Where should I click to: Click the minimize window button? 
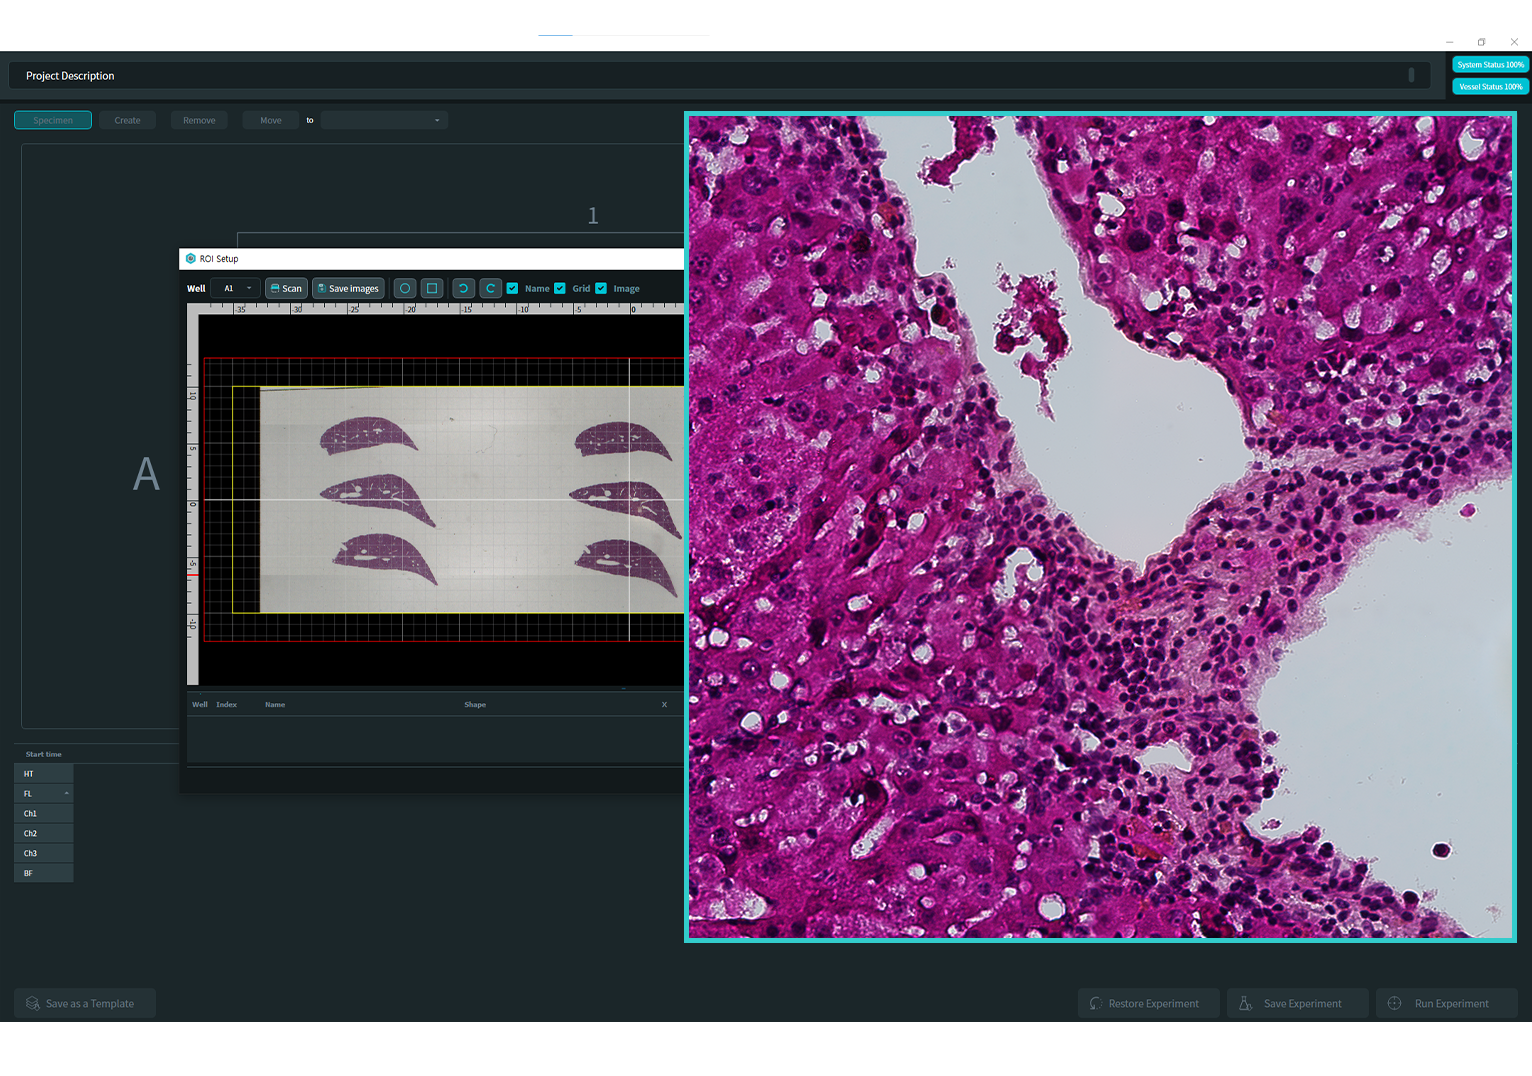(1449, 42)
